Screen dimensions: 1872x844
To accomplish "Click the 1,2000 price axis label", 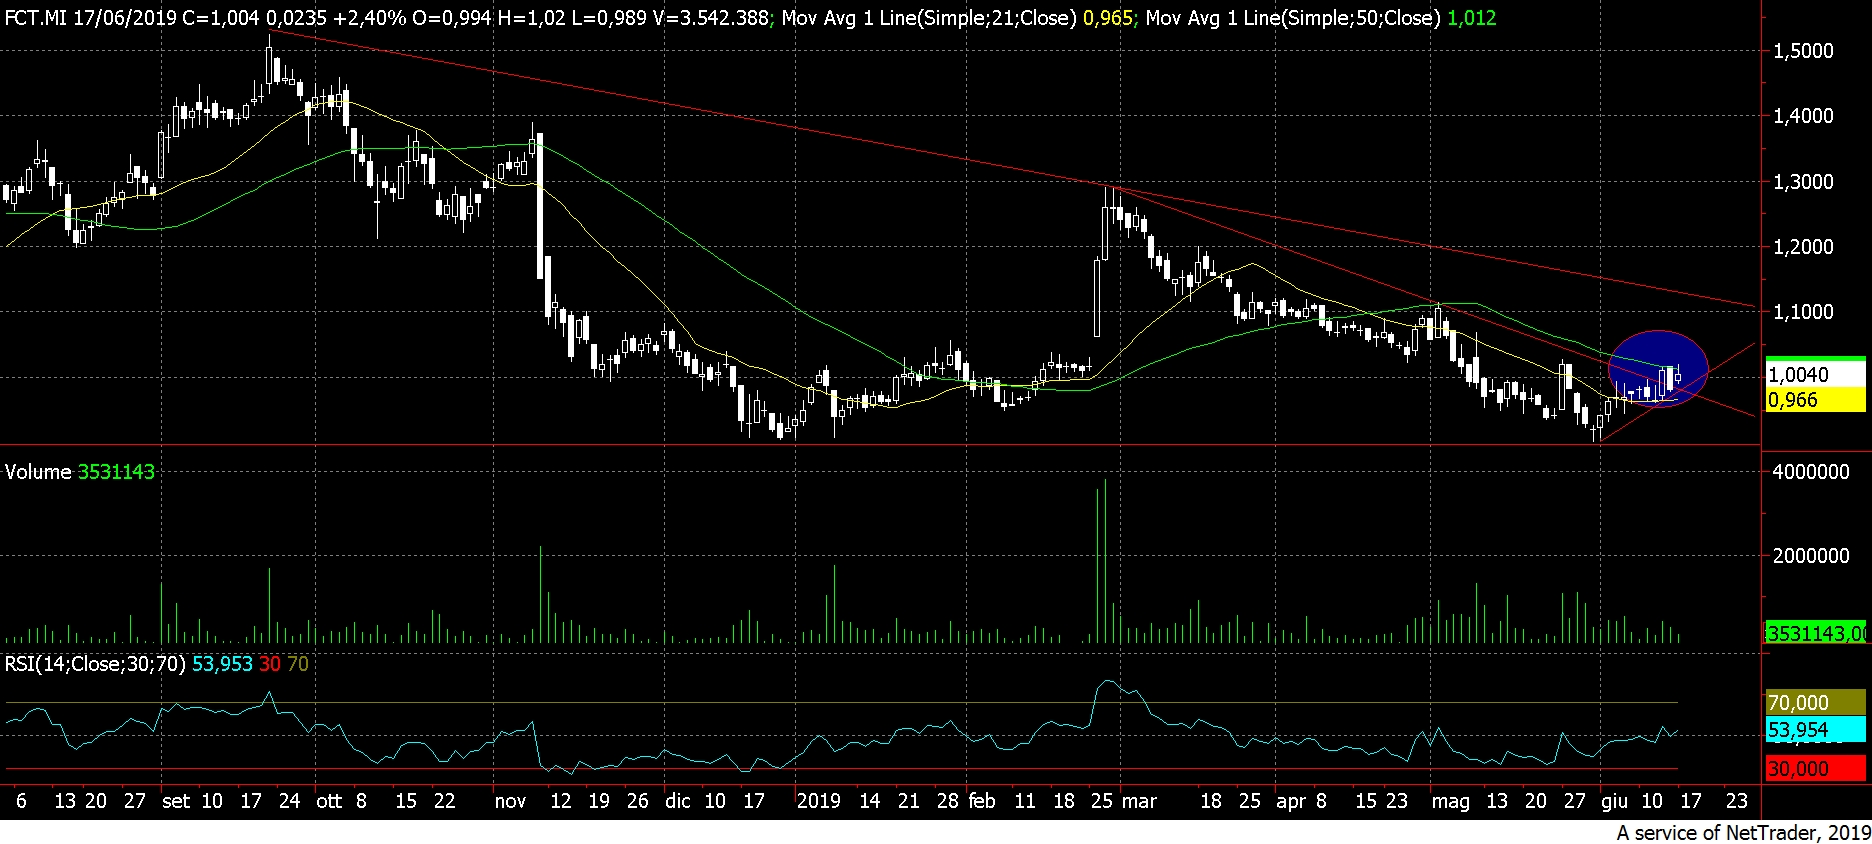I will pyautogui.click(x=1803, y=247).
